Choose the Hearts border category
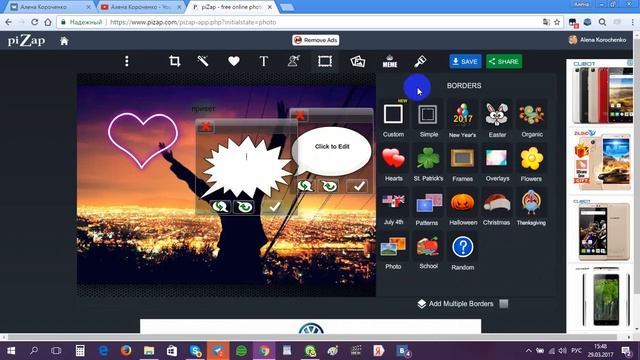Screen dimensions: 640x360 pos(393,163)
